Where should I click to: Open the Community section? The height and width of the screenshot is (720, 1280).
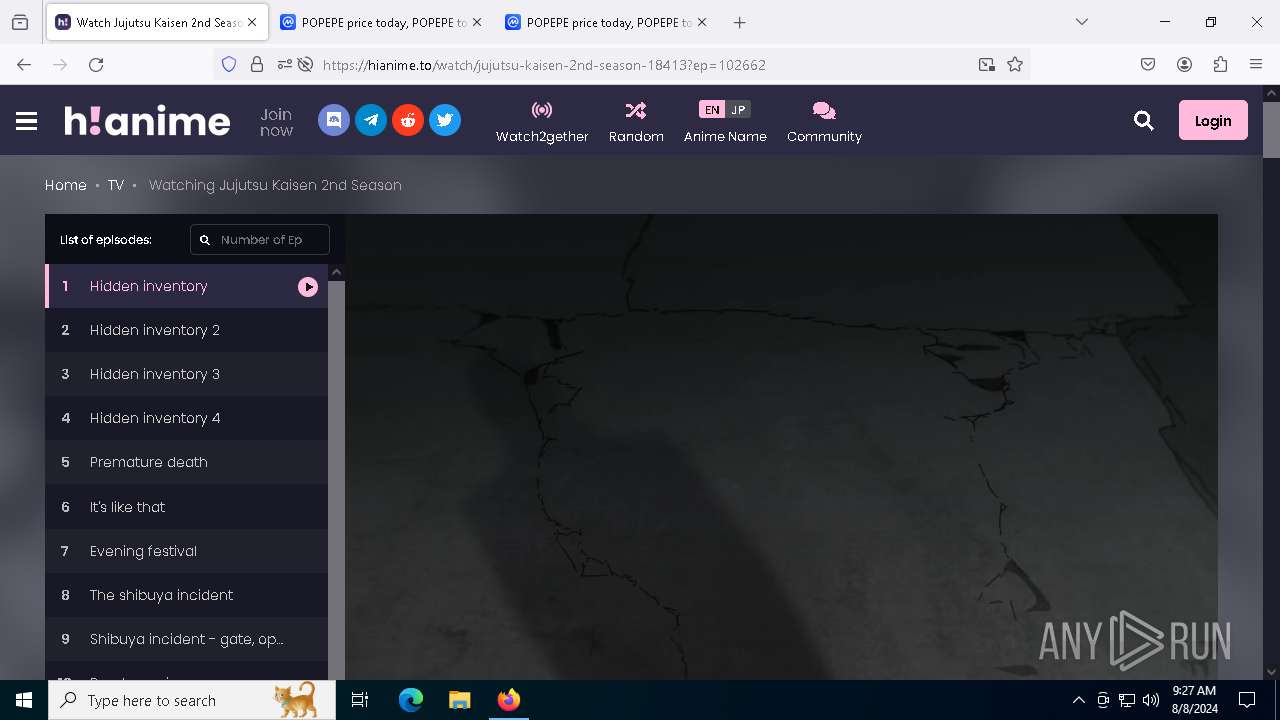point(824,122)
